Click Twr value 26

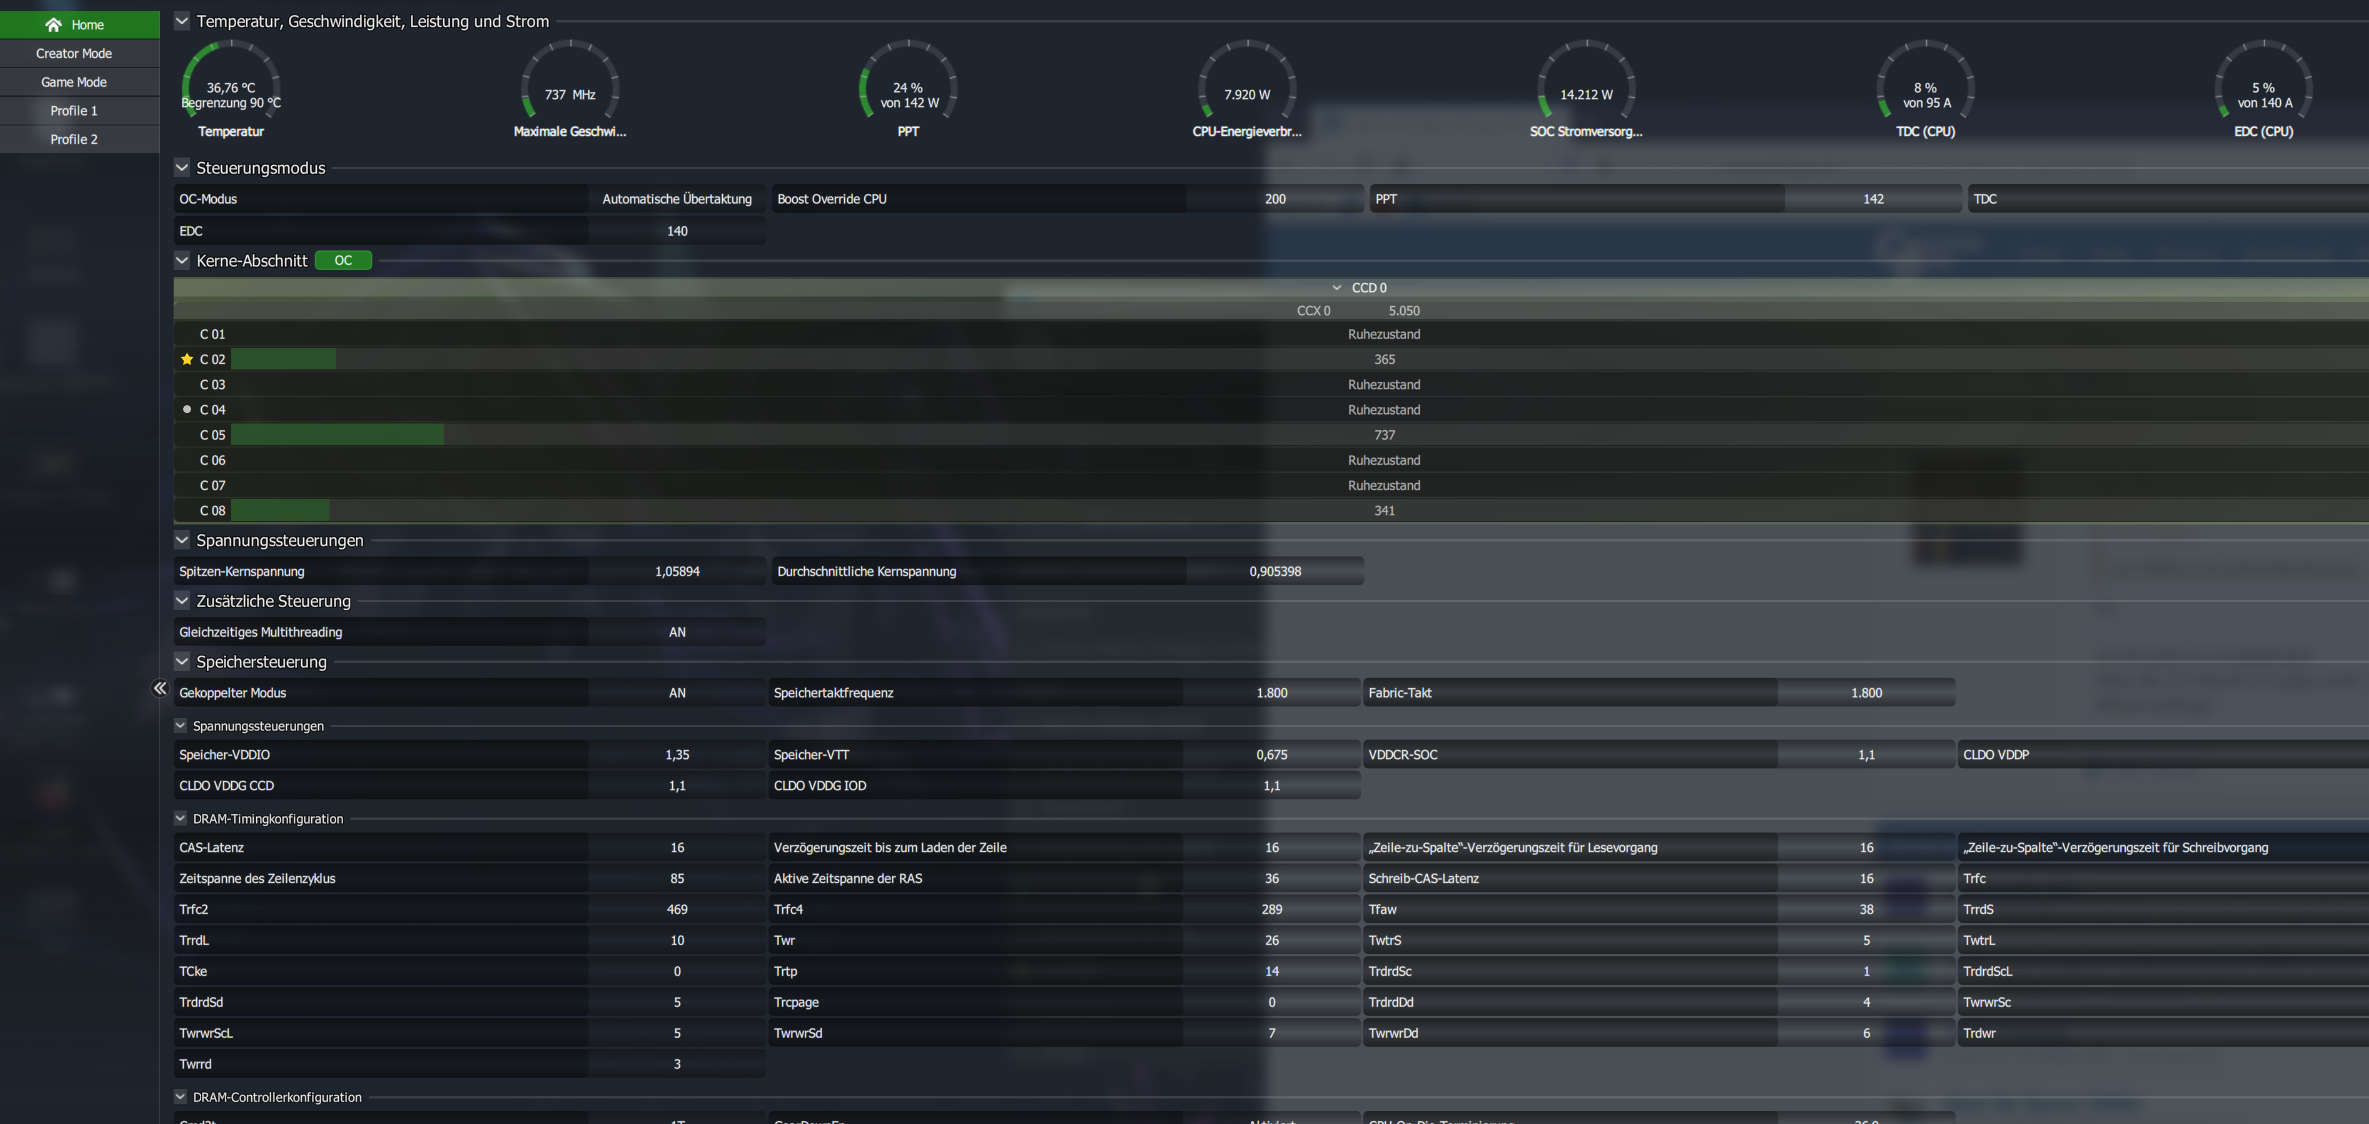1272,941
